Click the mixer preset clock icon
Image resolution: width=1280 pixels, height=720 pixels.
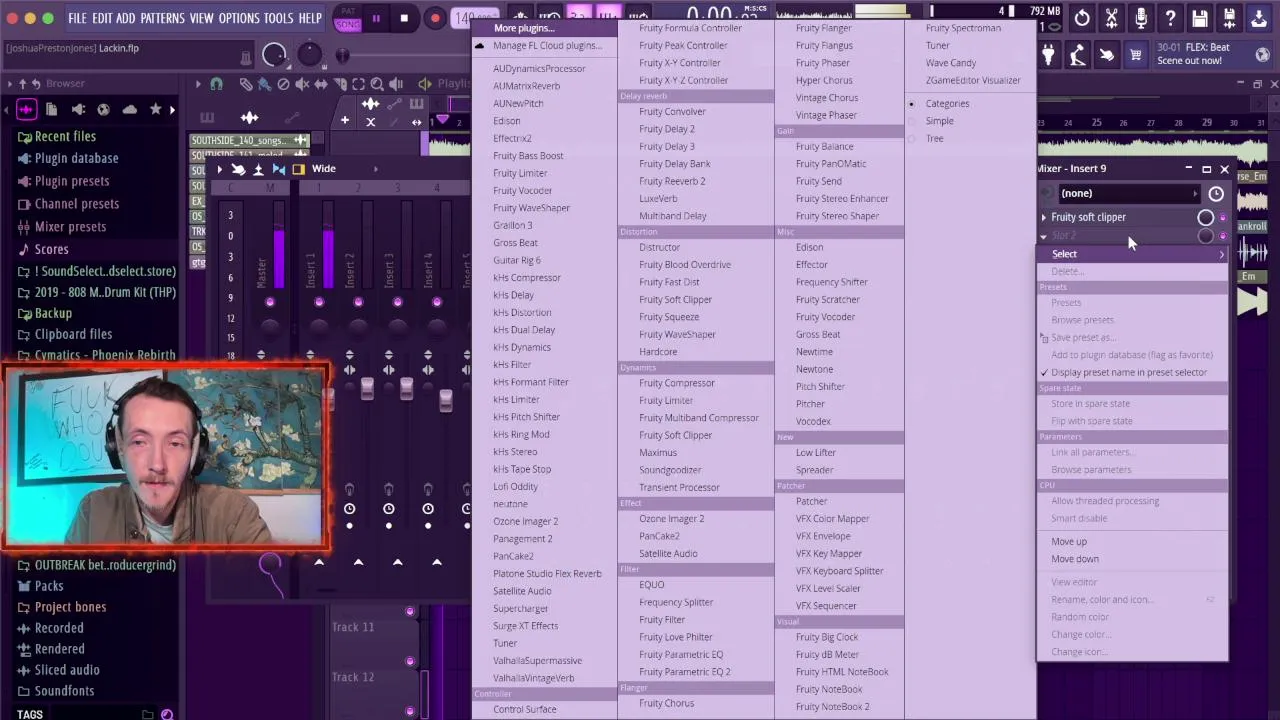click(1216, 194)
